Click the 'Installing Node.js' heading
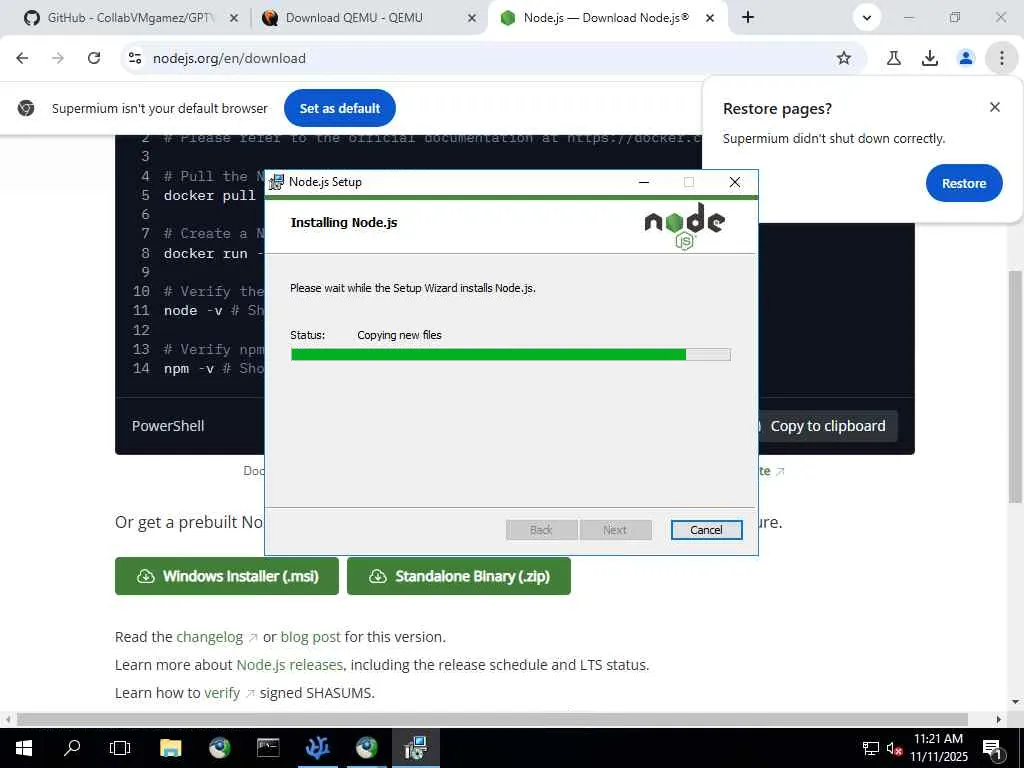 pyautogui.click(x=344, y=223)
